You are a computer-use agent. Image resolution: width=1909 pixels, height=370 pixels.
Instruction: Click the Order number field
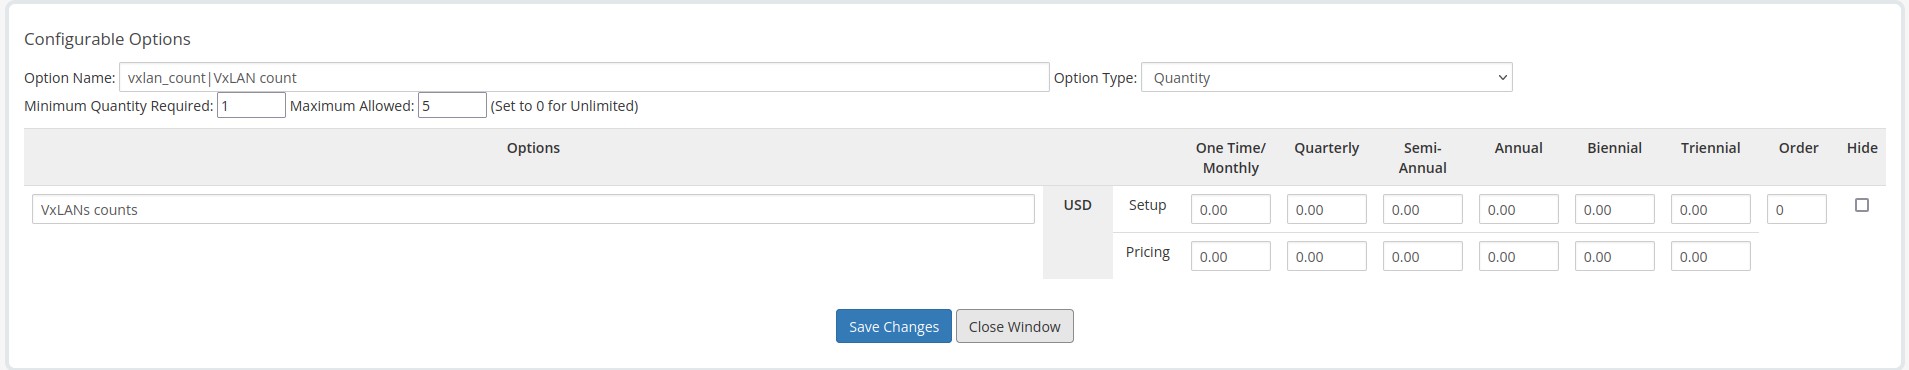(1796, 209)
